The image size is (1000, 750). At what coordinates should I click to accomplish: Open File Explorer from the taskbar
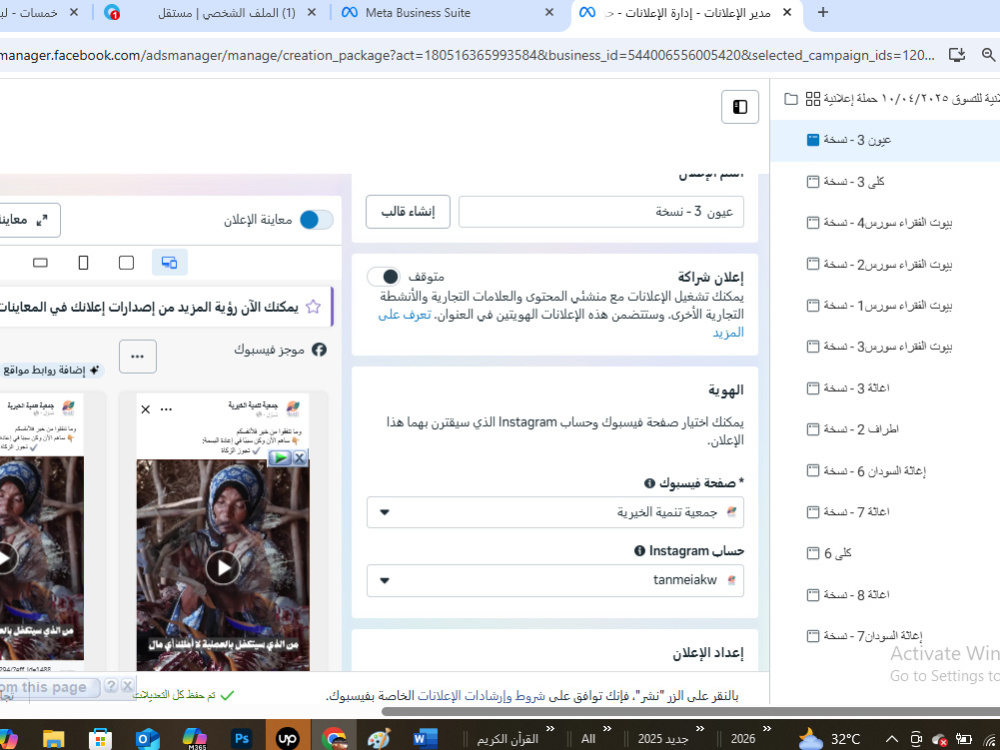point(54,739)
